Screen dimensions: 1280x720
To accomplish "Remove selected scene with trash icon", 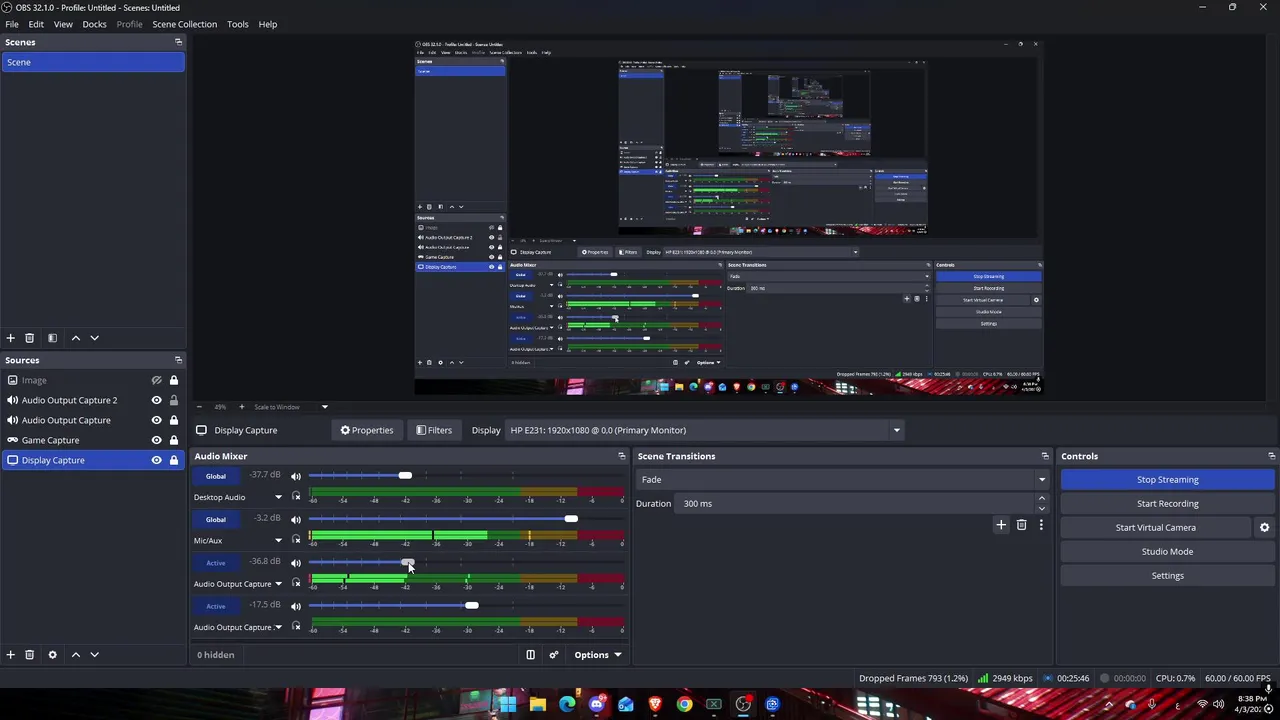I will [29, 338].
